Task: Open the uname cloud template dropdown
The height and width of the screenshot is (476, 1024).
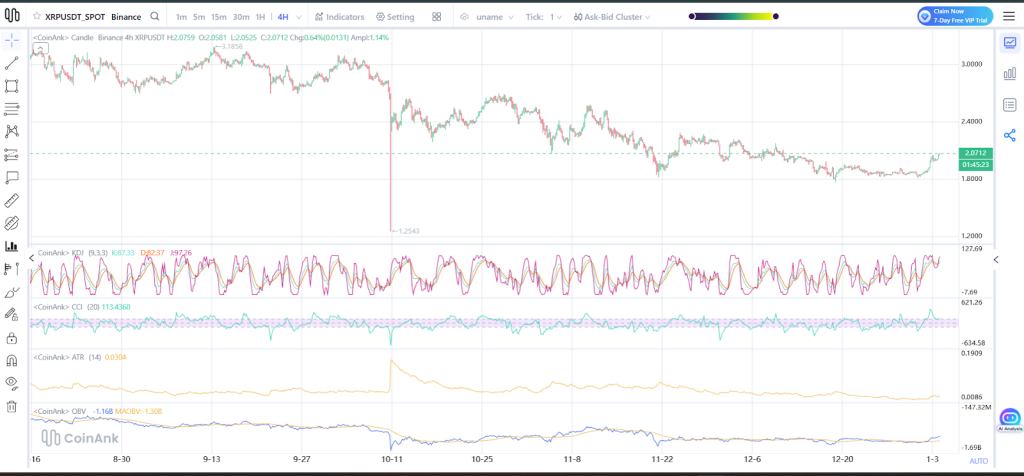Action: point(487,17)
